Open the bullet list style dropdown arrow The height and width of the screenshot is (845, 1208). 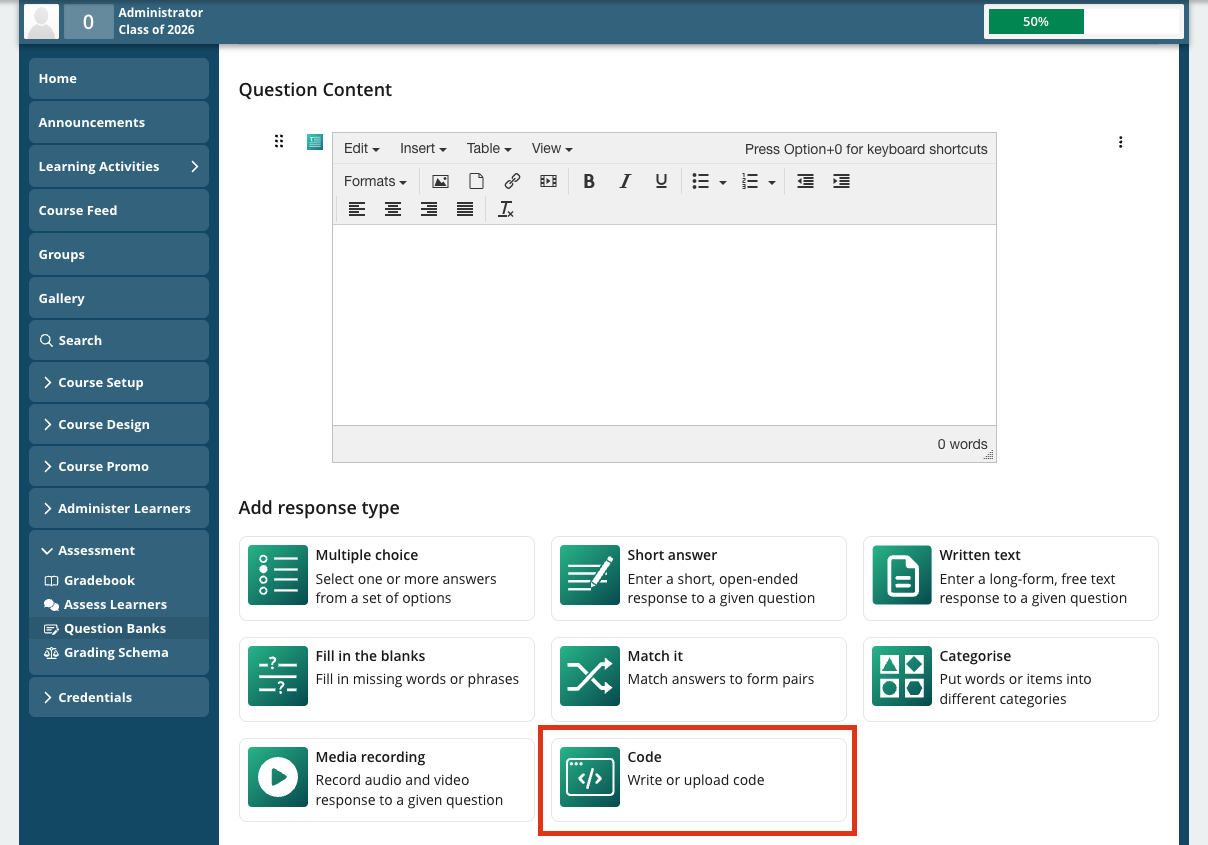[x=723, y=182]
